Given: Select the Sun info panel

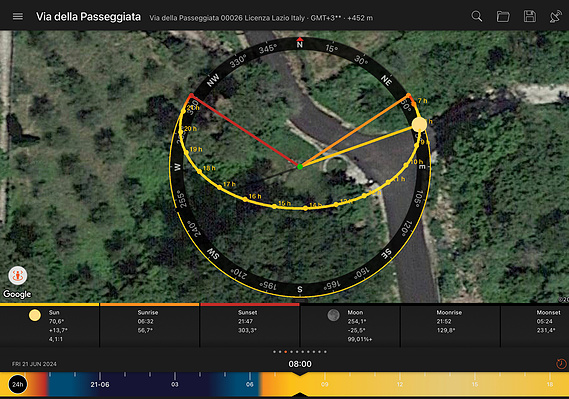Looking at the screenshot, I should [x=49, y=326].
